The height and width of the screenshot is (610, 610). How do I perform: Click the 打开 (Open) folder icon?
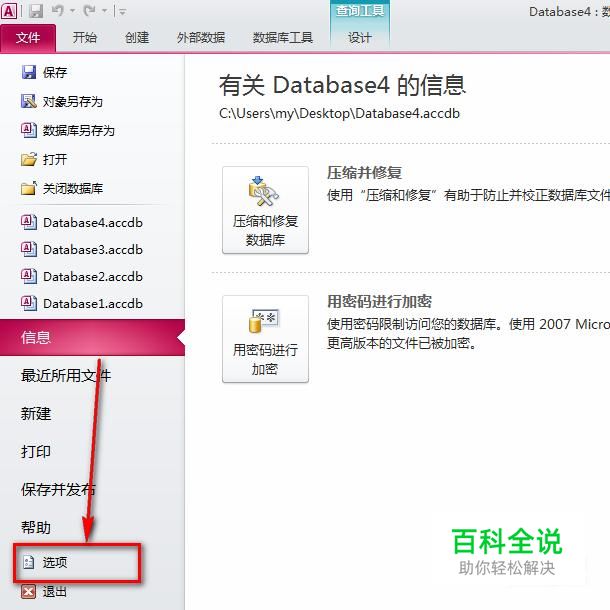pyautogui.click(x=29, y=159)
